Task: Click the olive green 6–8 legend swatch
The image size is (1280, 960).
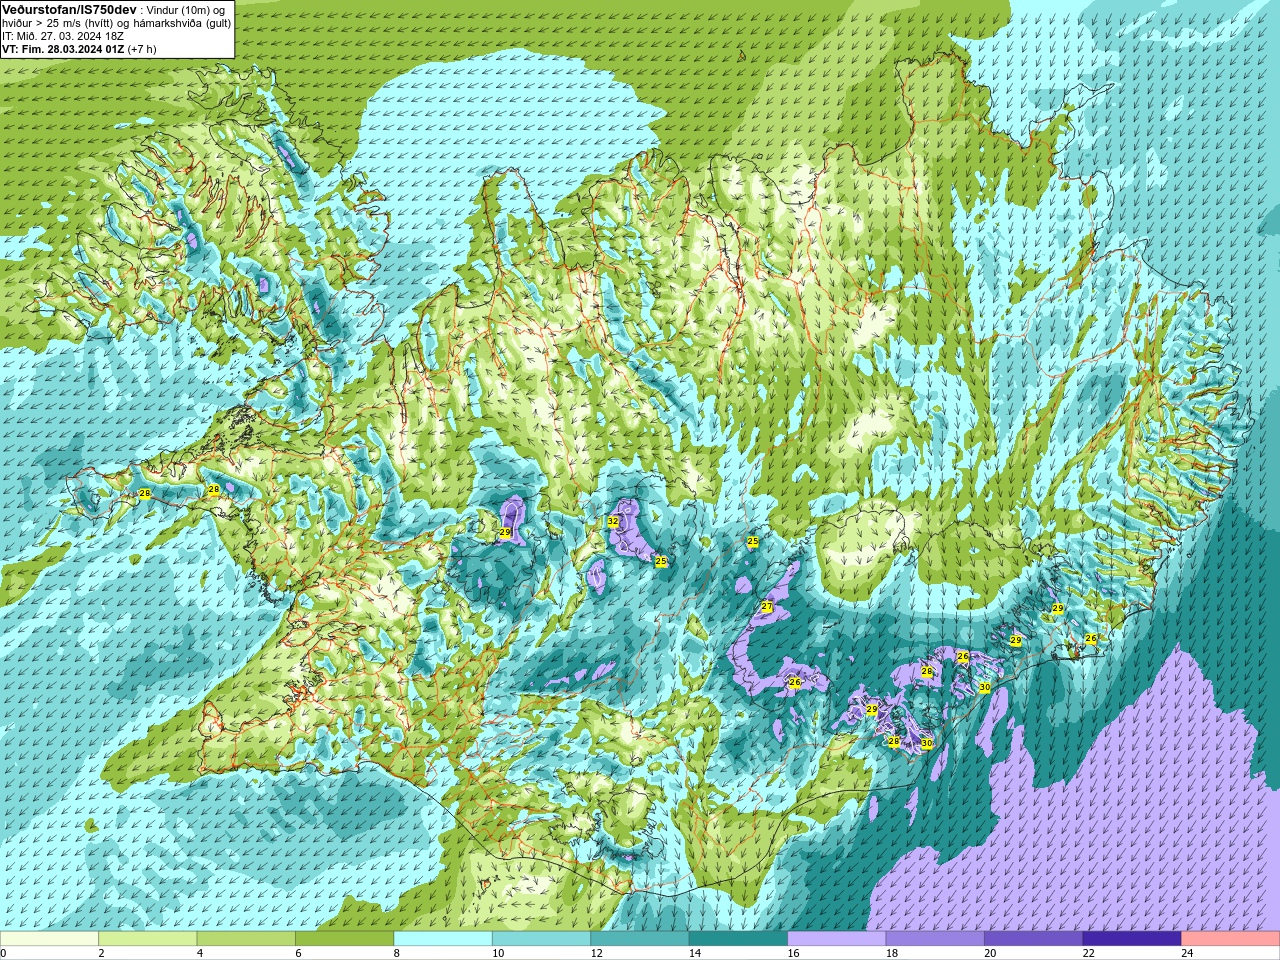Action: point(344,939)
